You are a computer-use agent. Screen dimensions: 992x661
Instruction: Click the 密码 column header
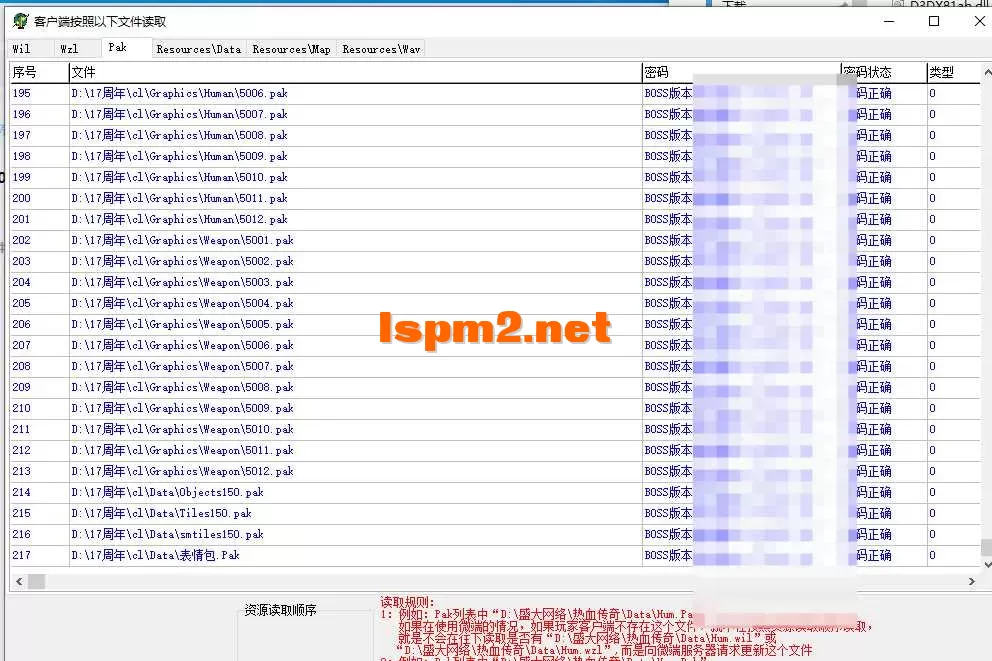[741, 72]
